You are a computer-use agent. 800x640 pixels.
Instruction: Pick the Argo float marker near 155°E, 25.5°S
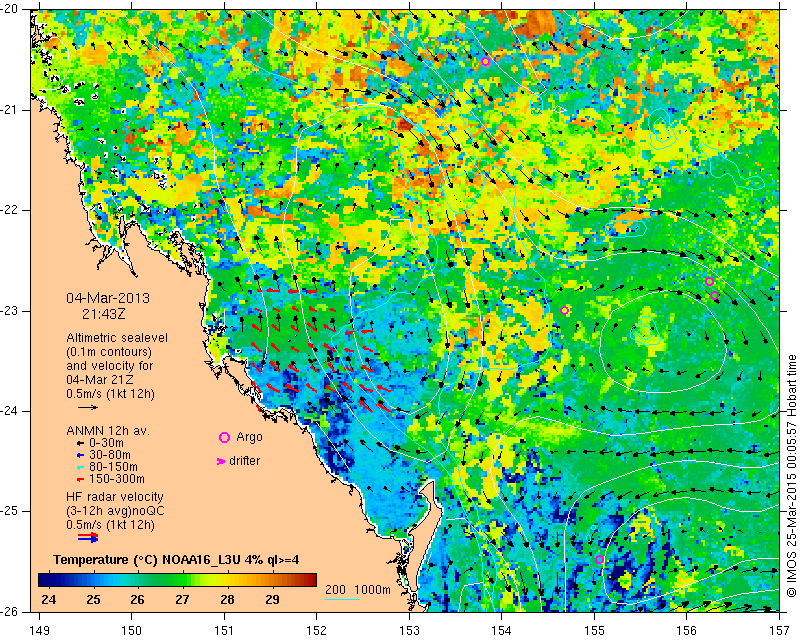point(599,559)
